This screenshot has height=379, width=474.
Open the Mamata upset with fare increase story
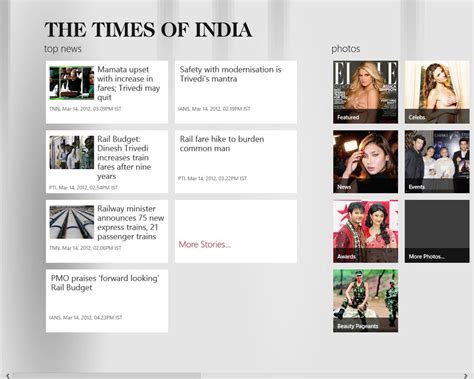pyautogui.click(x=107, y=92)
